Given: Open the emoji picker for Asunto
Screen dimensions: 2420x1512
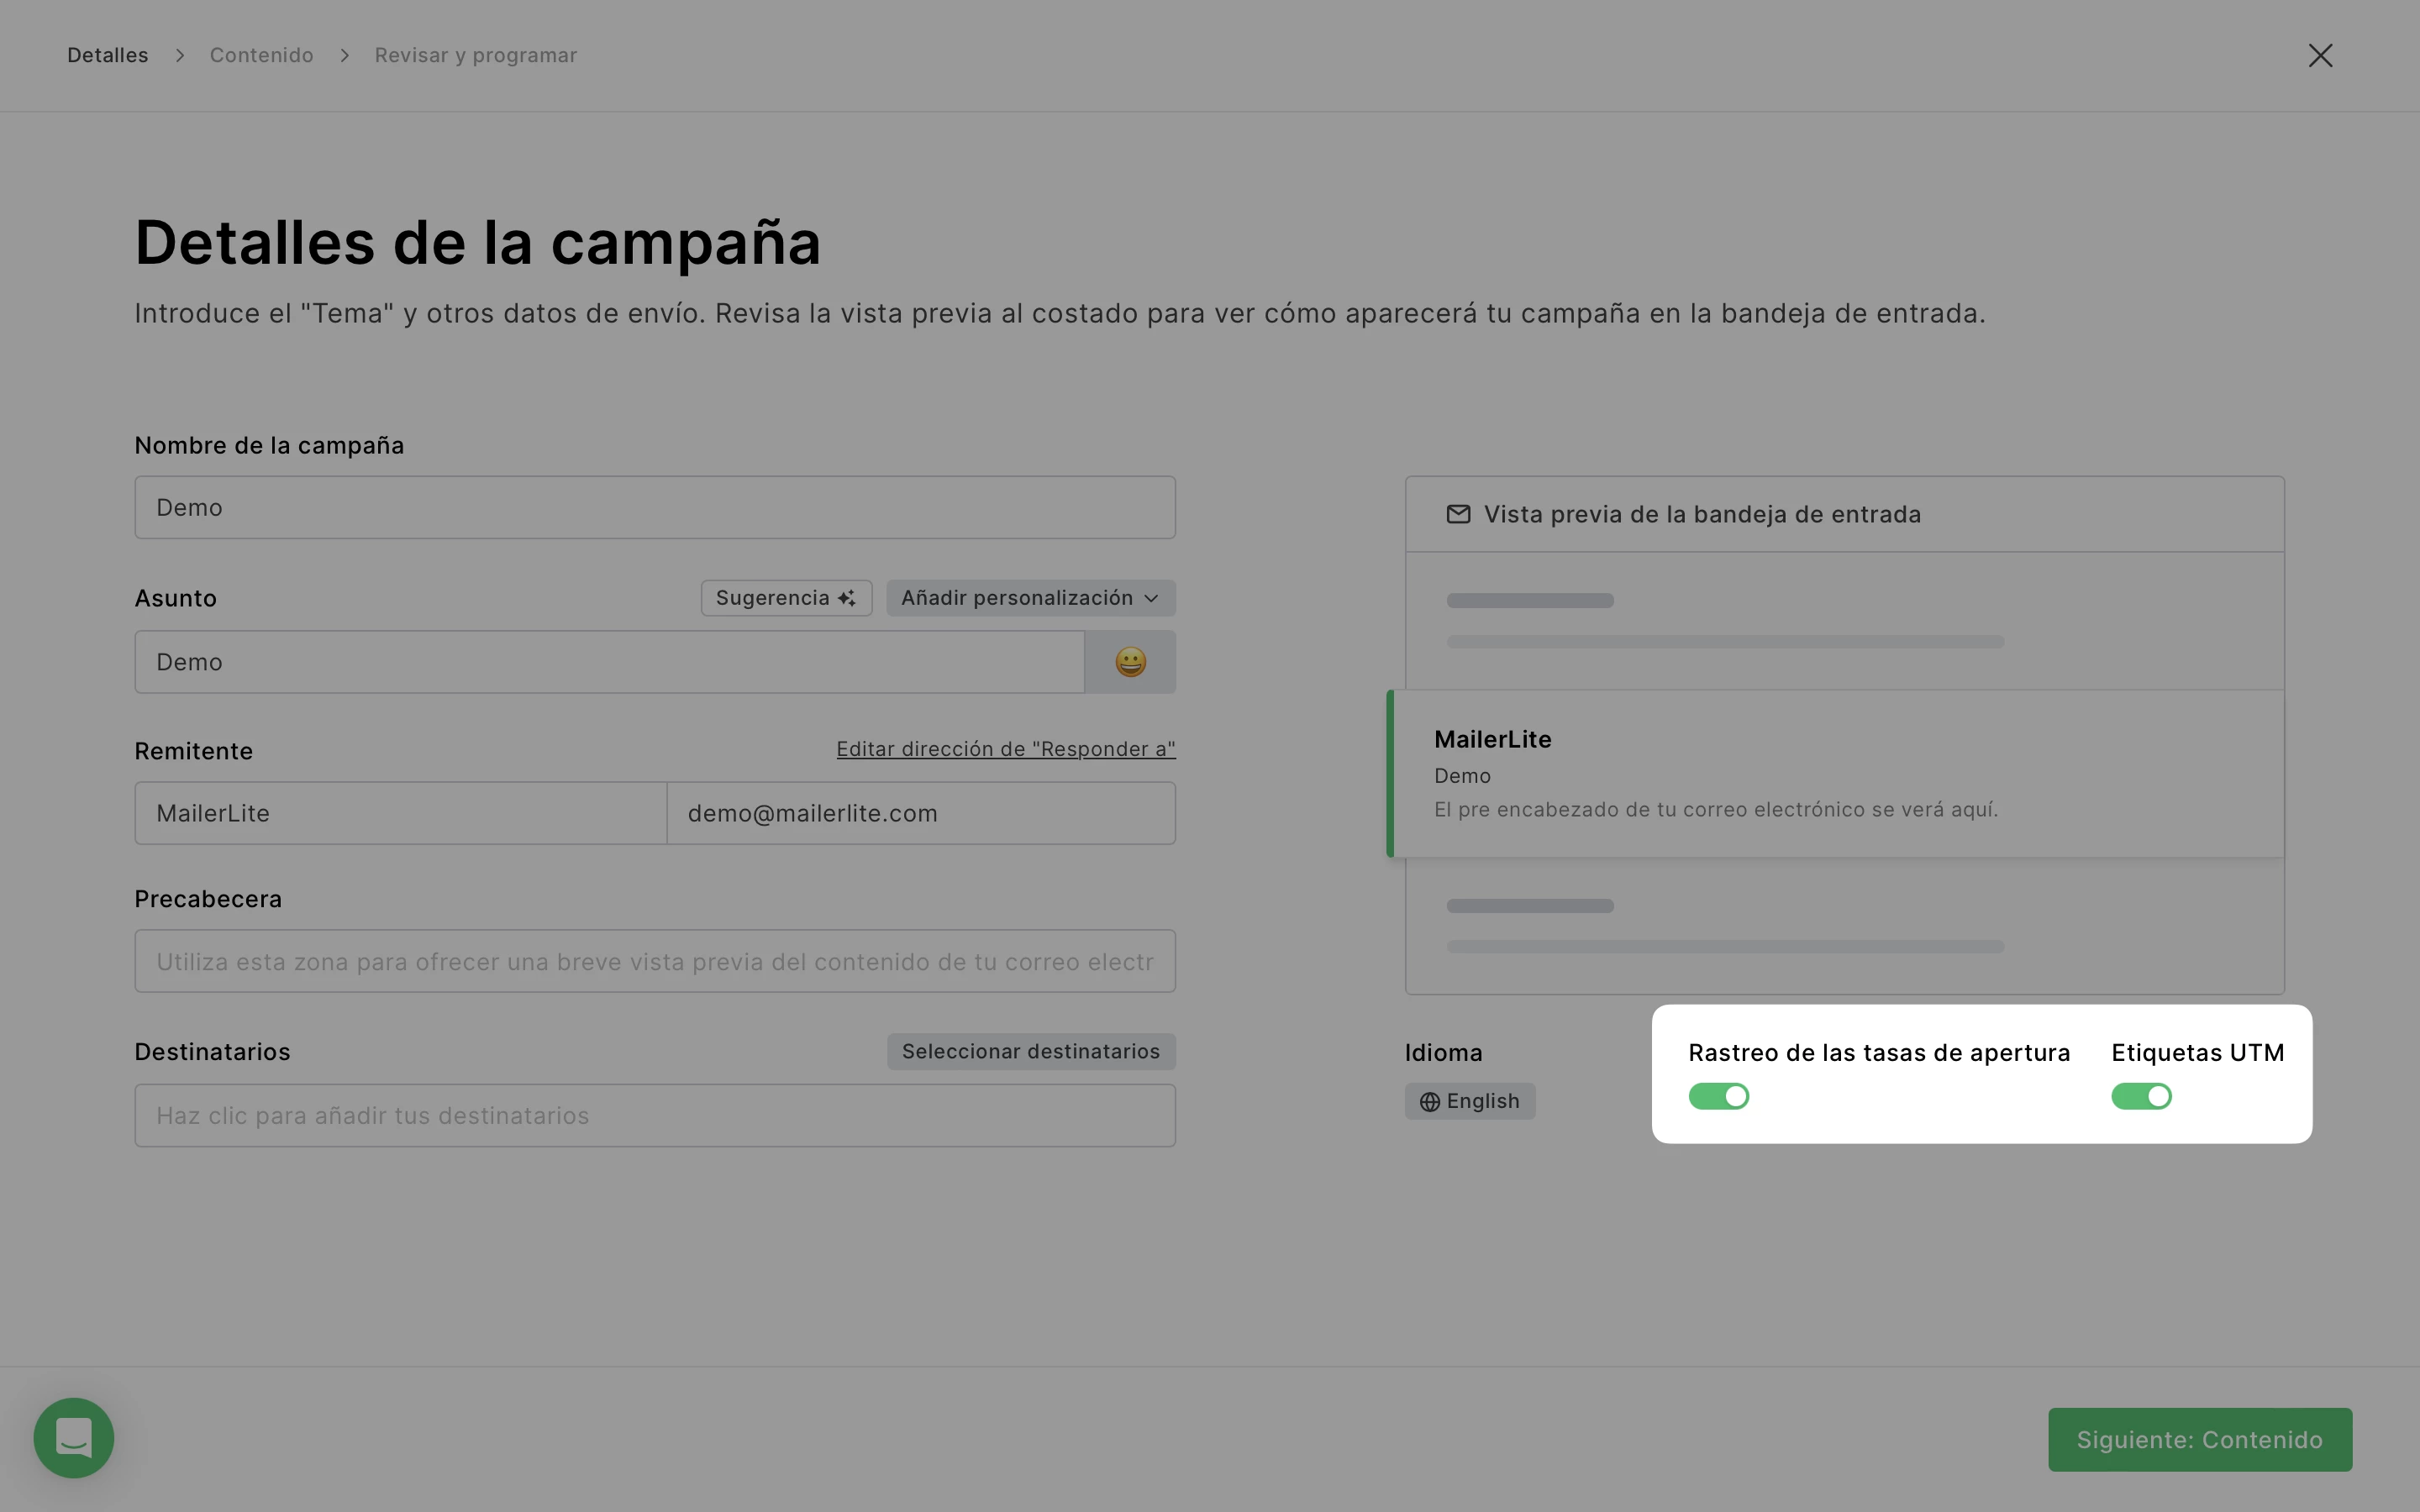Looking at the screenshot, I should pyautogui.click(x=1130, y=662).
